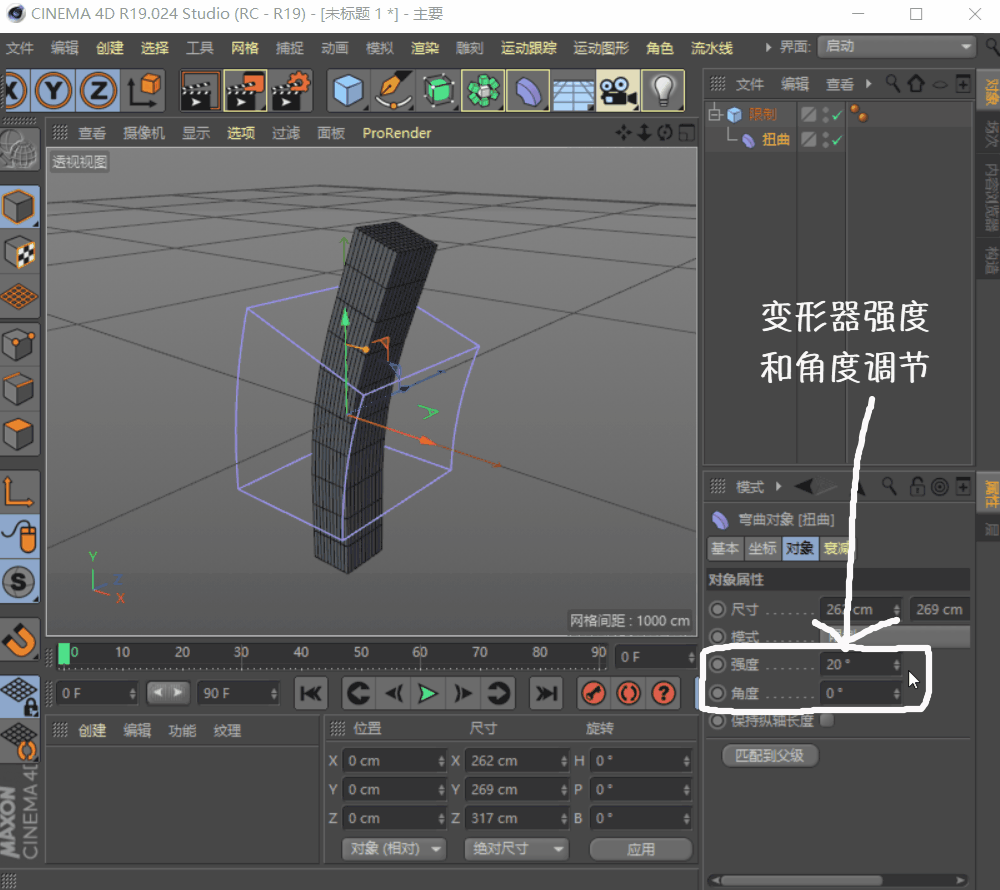Enable the 保持纵轴长度 checkbox

click(826, 720)
